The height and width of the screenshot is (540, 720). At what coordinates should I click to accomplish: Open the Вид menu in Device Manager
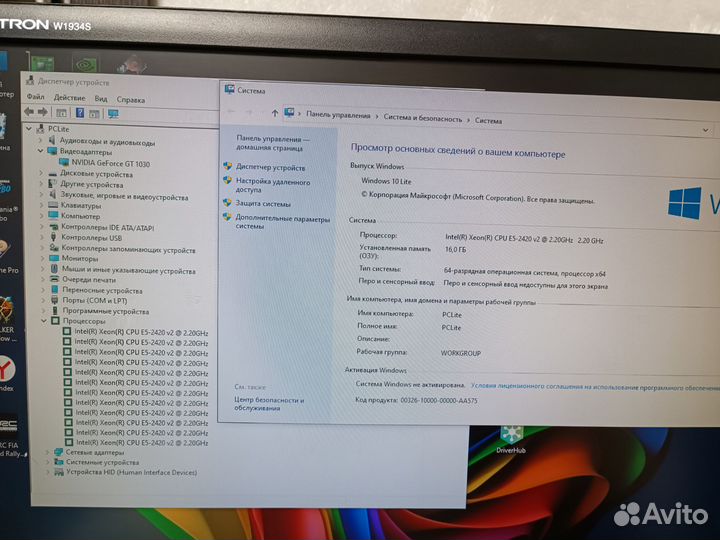(100, 99)
